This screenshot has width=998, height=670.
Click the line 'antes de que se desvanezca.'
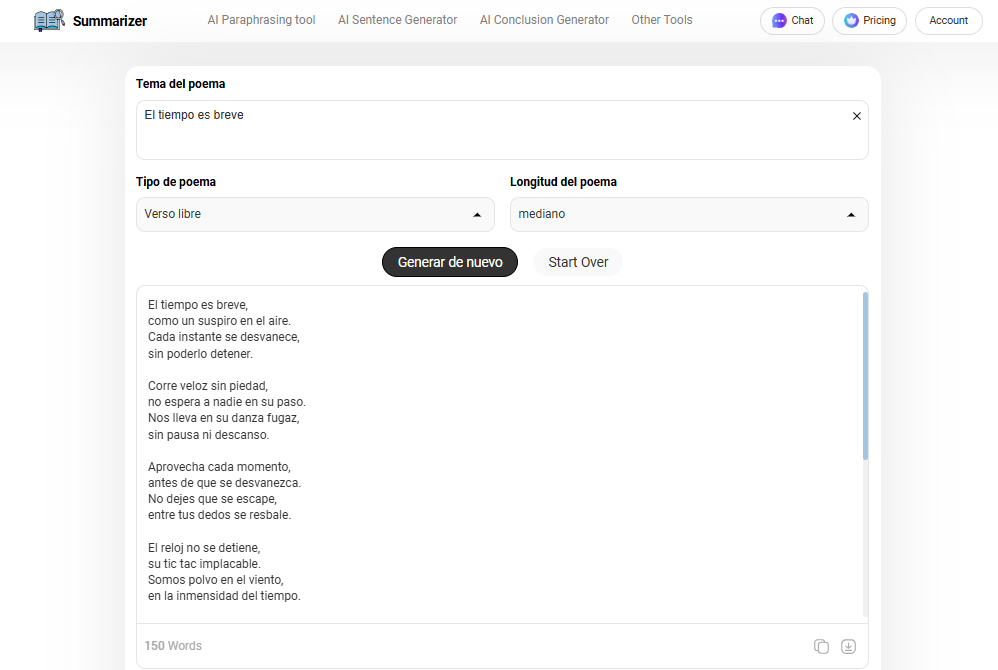click(x=224, y=483)
